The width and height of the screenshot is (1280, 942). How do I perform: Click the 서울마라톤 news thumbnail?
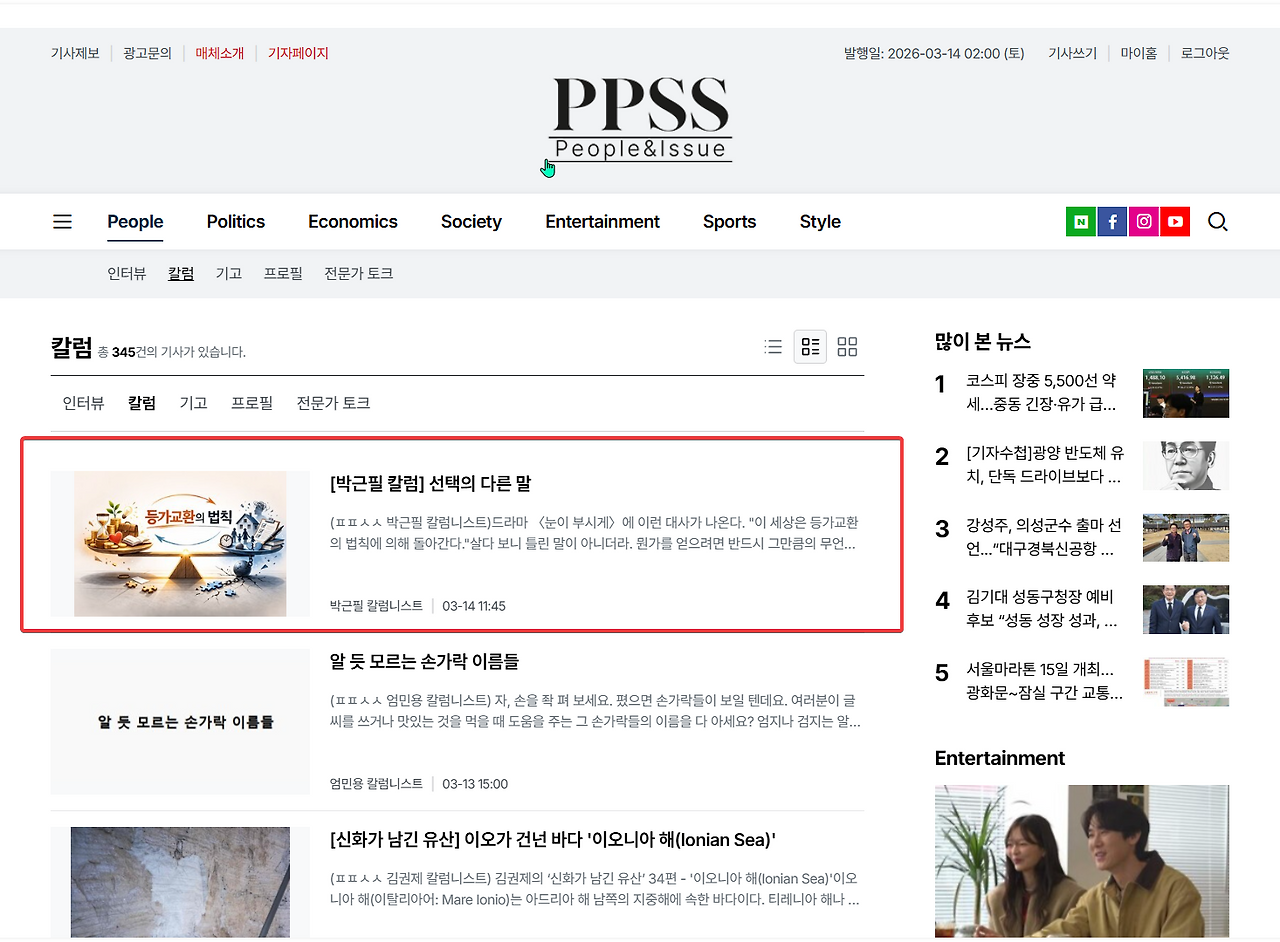tap(1186, 681)
